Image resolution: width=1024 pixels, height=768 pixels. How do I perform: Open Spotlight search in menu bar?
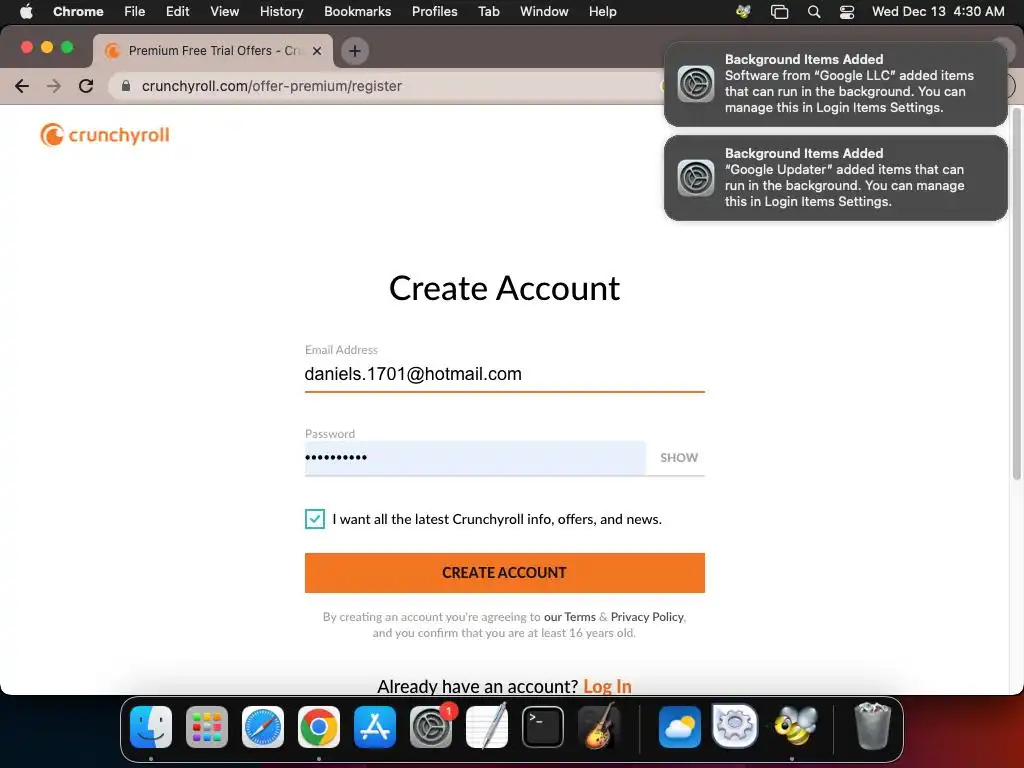pyautogui.click(x=814, y=11)
